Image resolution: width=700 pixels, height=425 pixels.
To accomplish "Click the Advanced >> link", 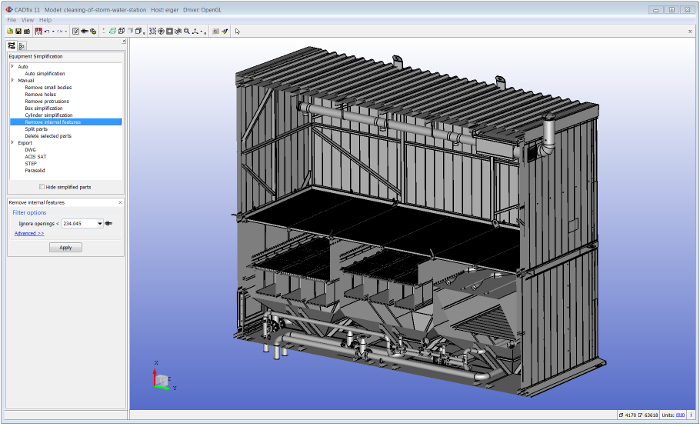I will click(x=28, y=233).
